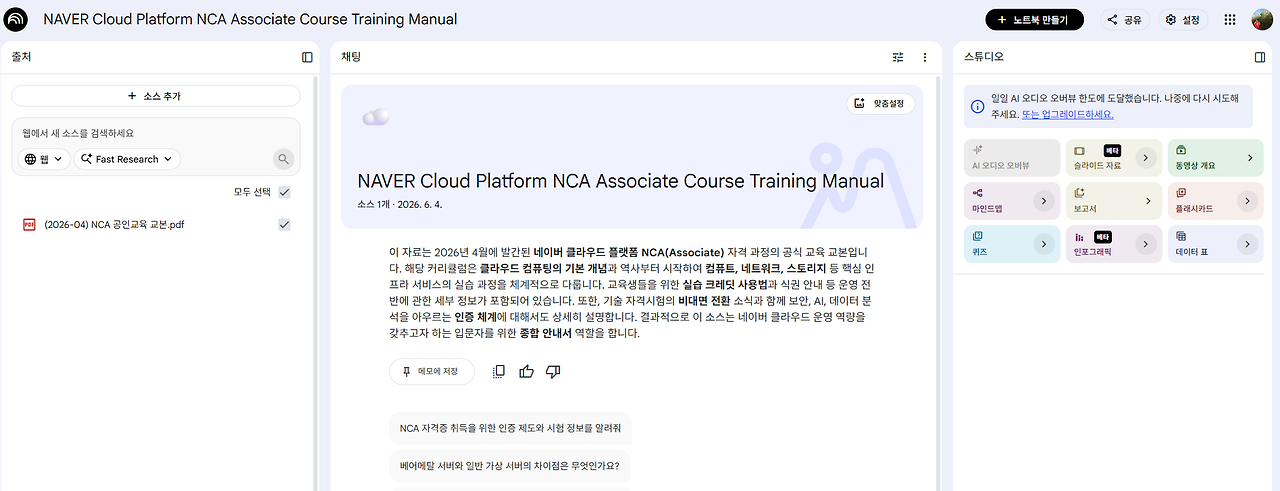The image size is (1280, 491).
Task: Click the chat heading NAVER Cloud Platform NCA title
Action: (620, 181)
